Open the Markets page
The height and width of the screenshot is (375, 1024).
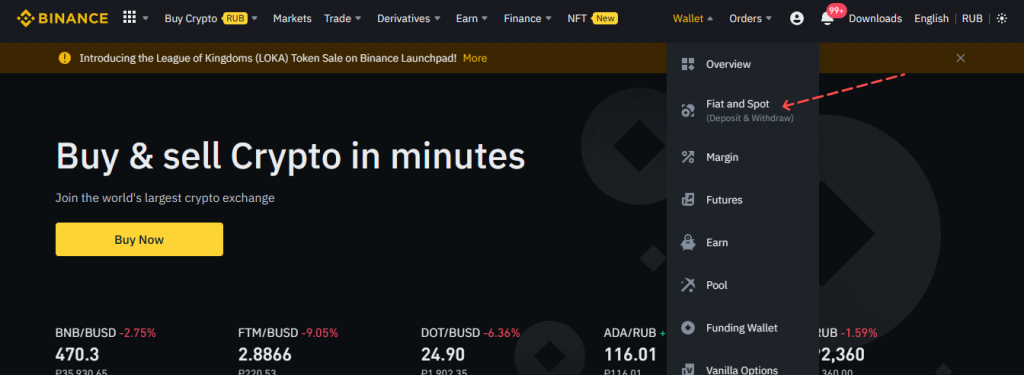pyautogui.click(x=292, y=18)
